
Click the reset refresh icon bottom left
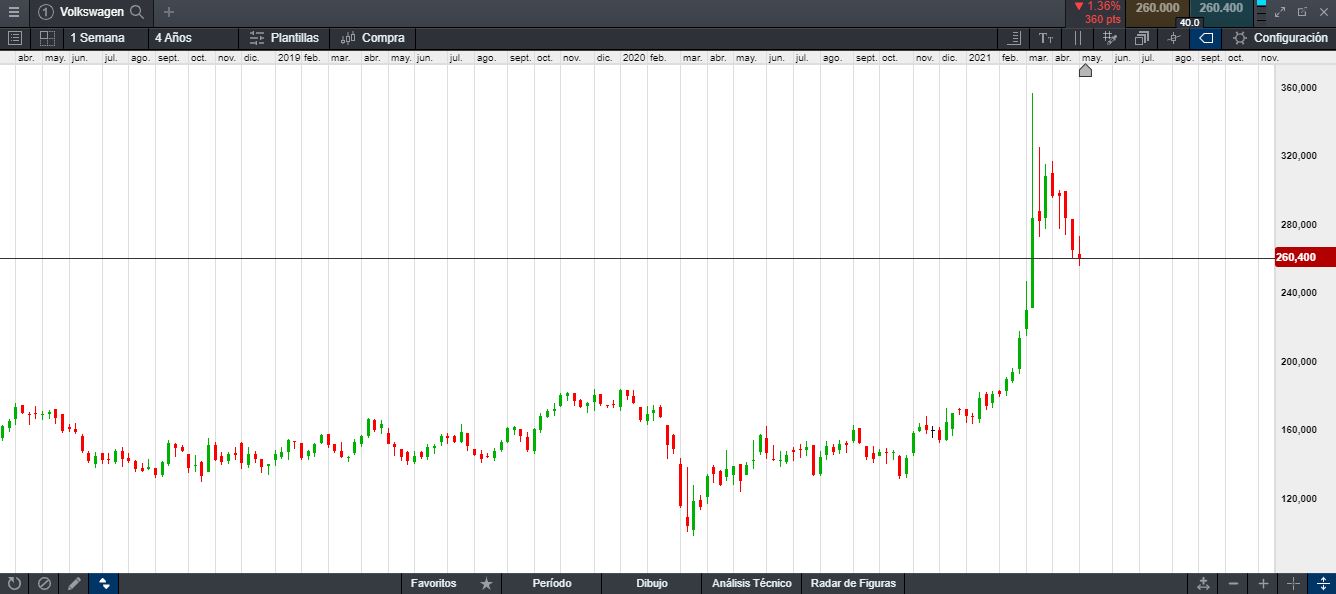tap(14, 583)
